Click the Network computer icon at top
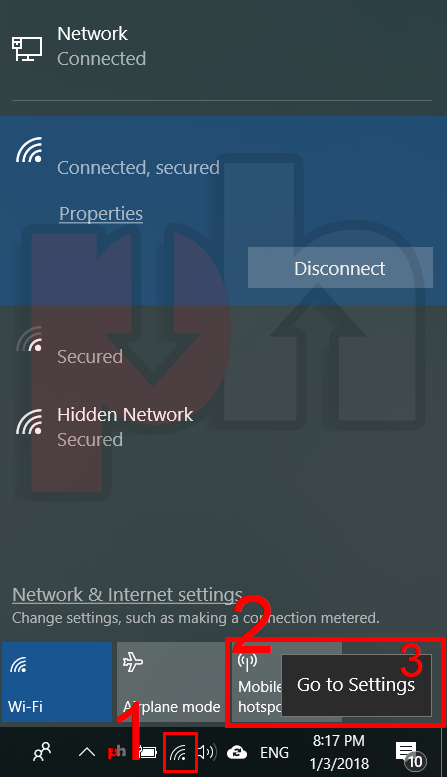The image size is (447, 777). 27,49
